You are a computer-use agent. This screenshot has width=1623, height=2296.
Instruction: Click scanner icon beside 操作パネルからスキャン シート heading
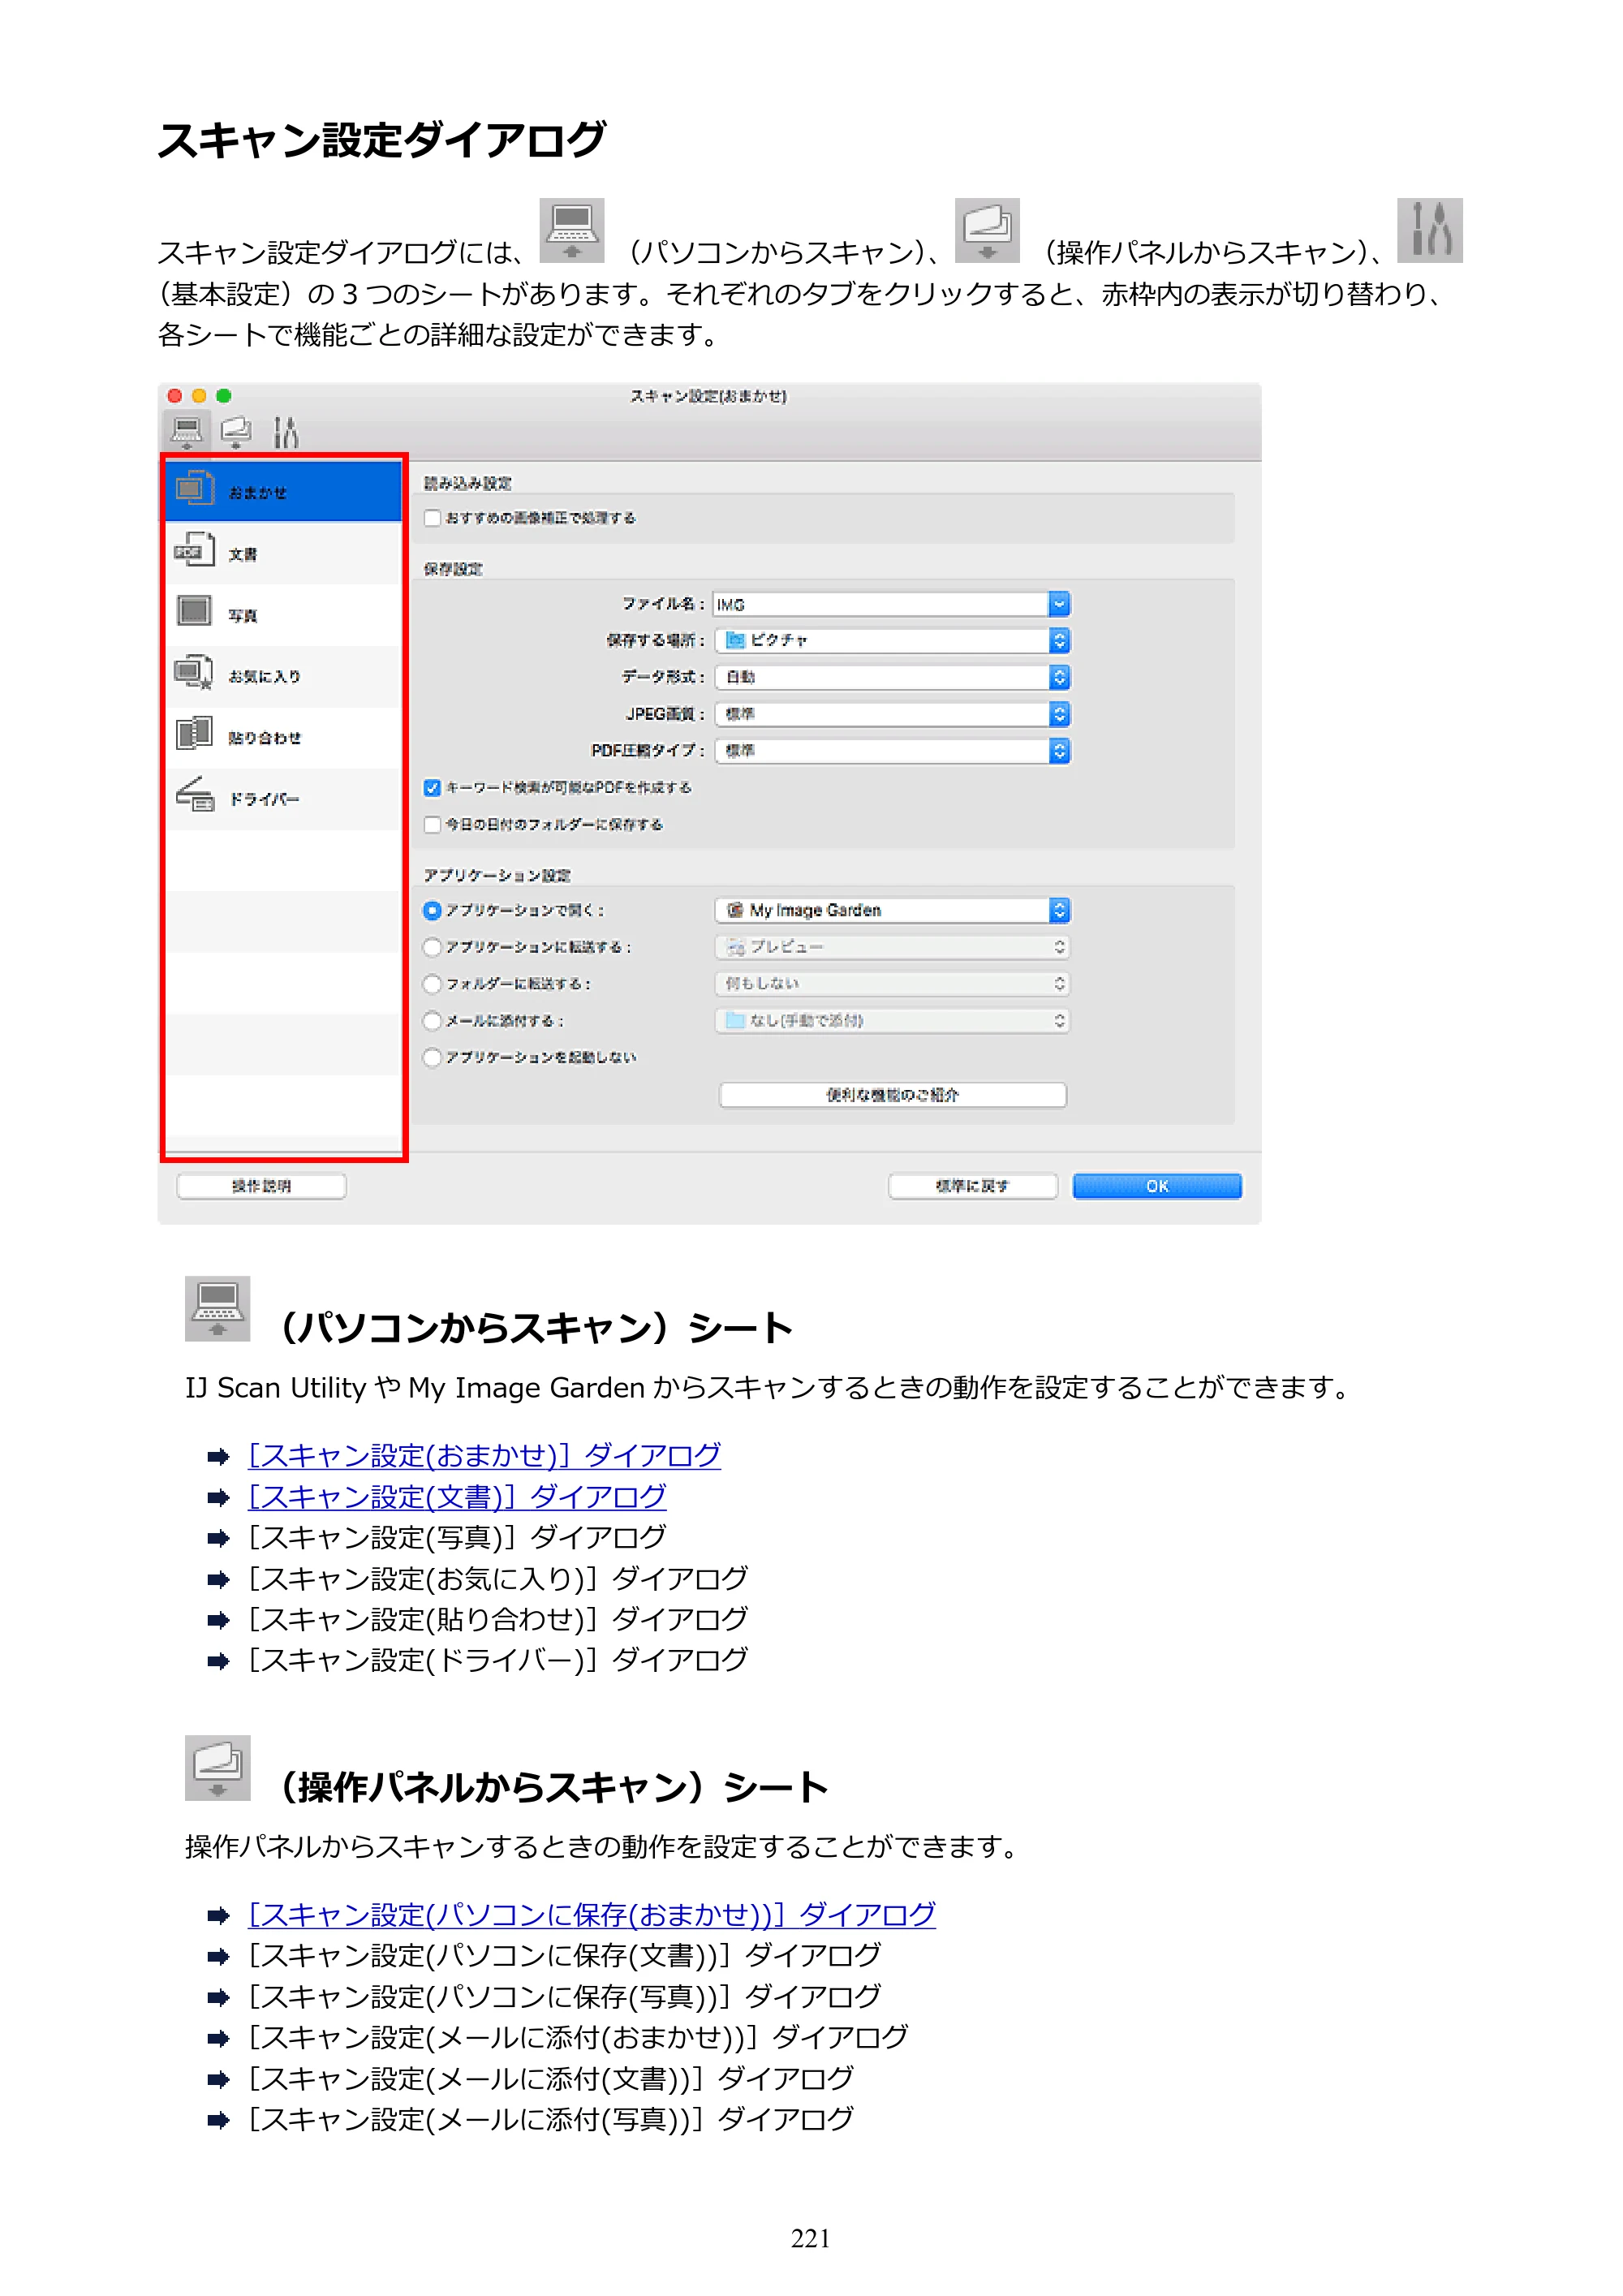[217, 1768]
